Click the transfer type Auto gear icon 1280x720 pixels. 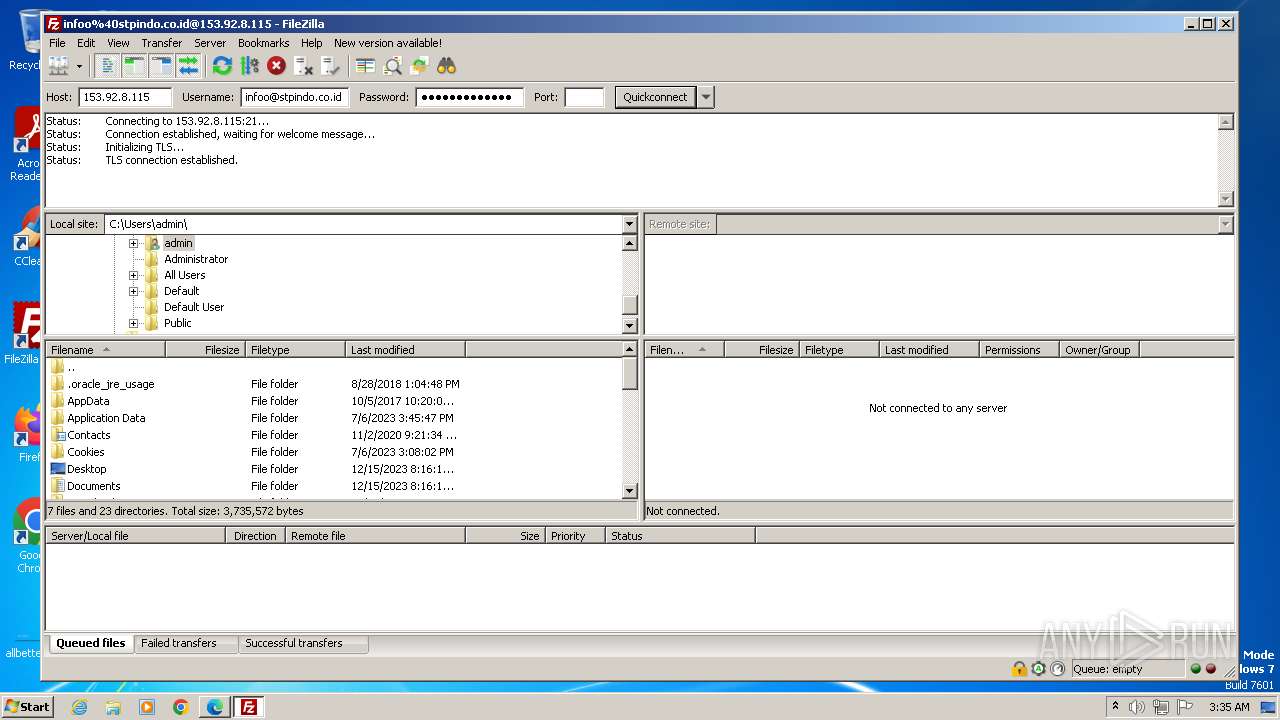pos(1038,669)
